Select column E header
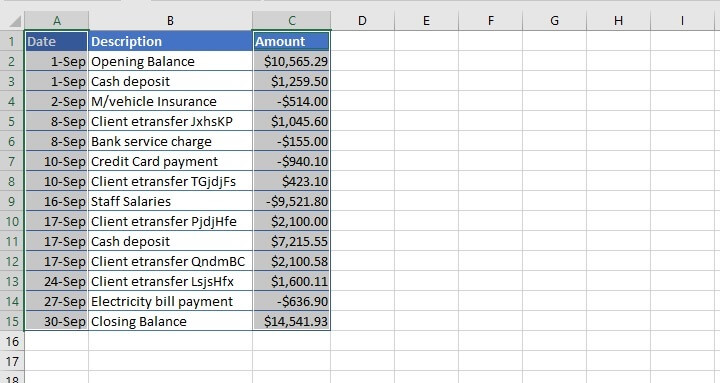 pos(426,21)
